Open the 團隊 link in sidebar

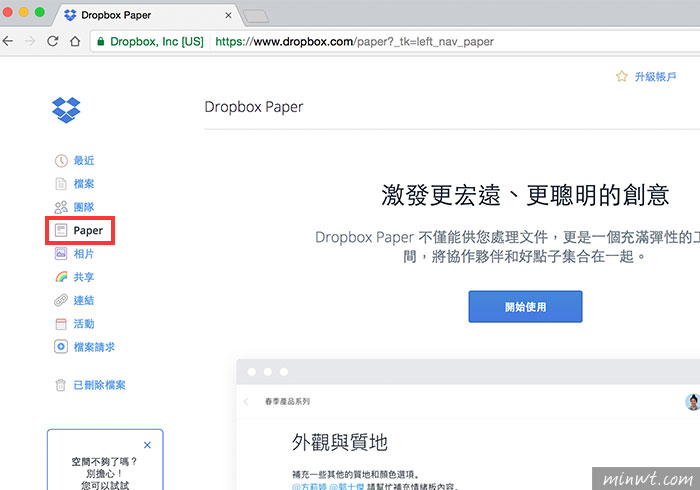[84, 207]
